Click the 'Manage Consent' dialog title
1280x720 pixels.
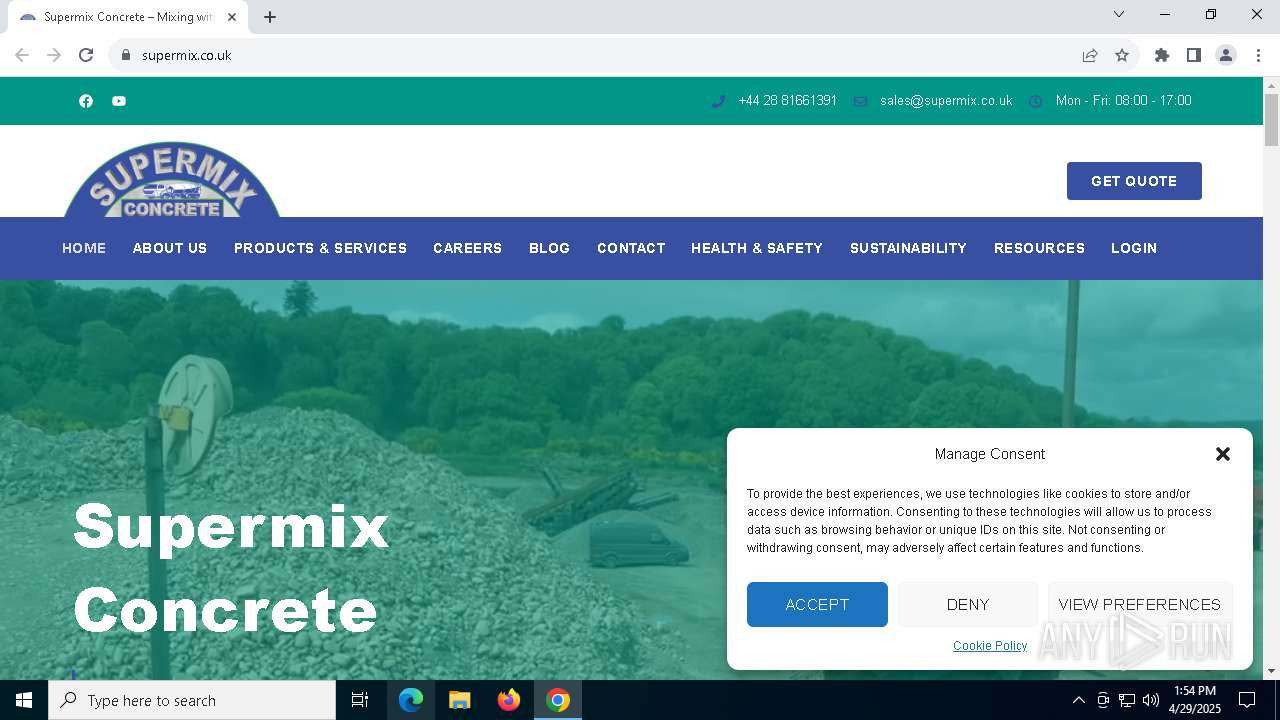990,454
